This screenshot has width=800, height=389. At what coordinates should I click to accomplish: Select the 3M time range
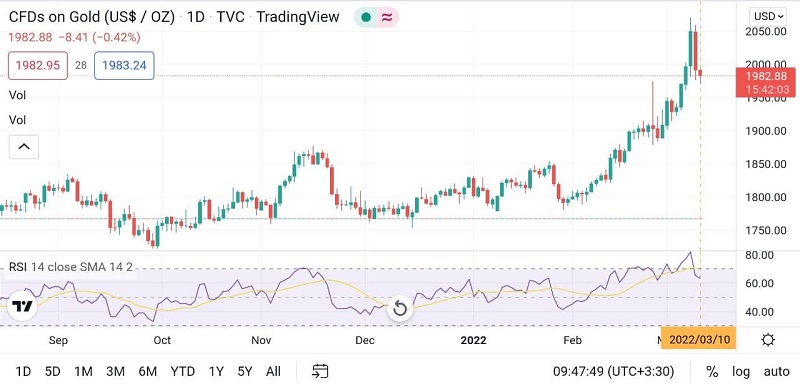pos(115,372)
